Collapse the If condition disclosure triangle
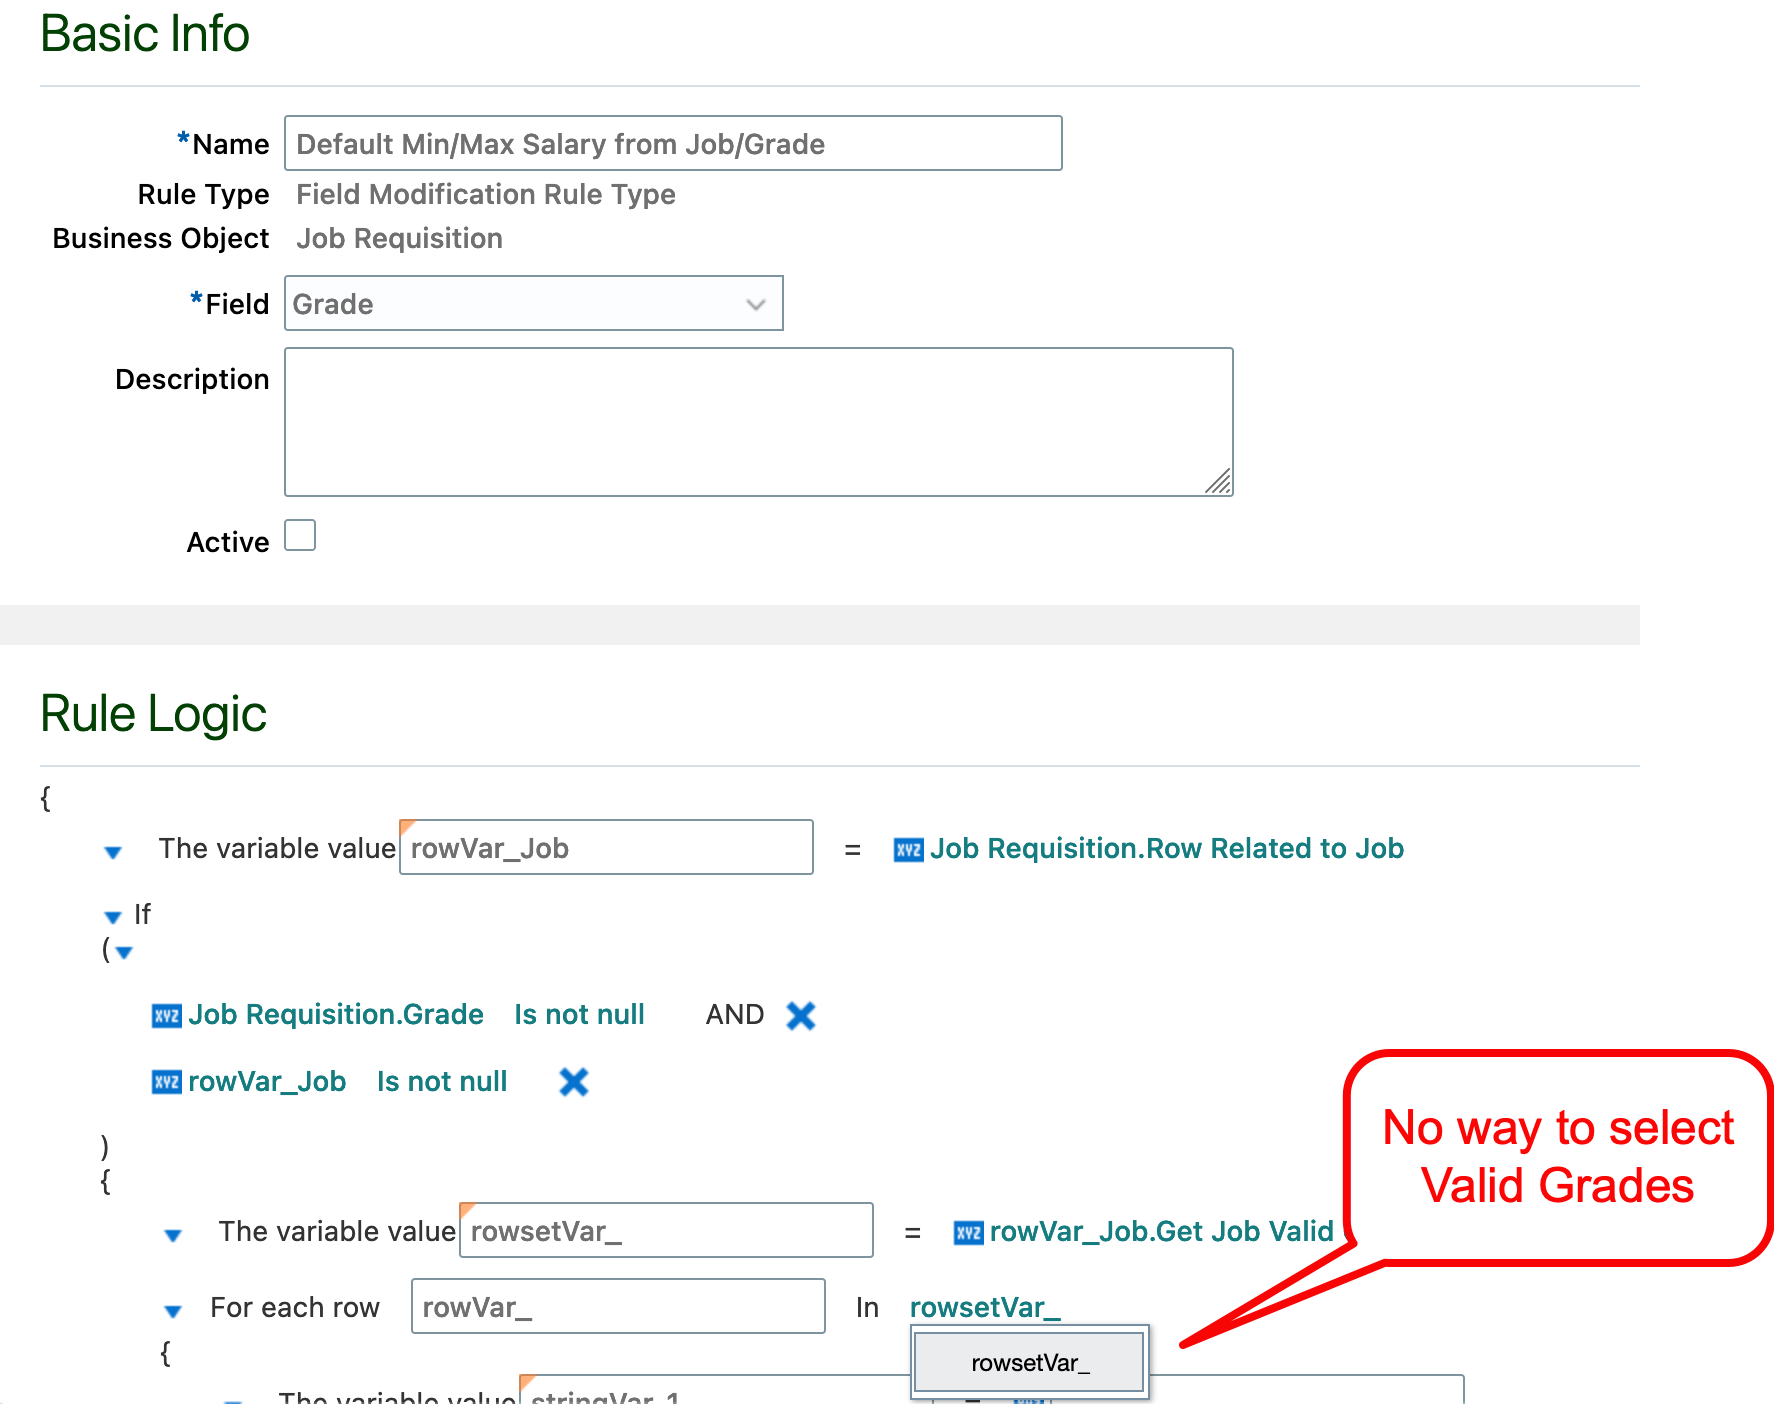 tap(112, 917)
